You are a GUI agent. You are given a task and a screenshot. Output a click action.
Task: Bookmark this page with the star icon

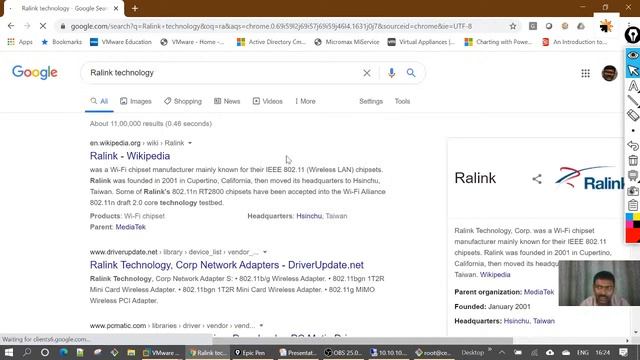point(513,26)
